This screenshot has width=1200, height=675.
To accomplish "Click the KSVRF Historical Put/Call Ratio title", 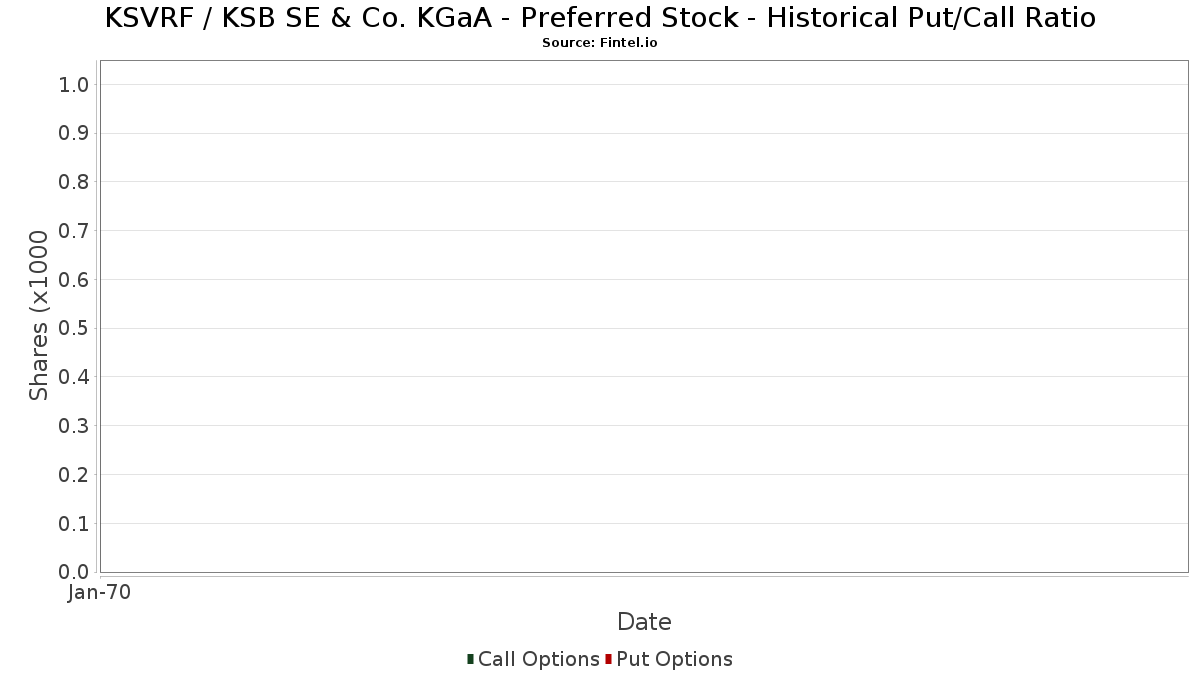I will [600, 18].
